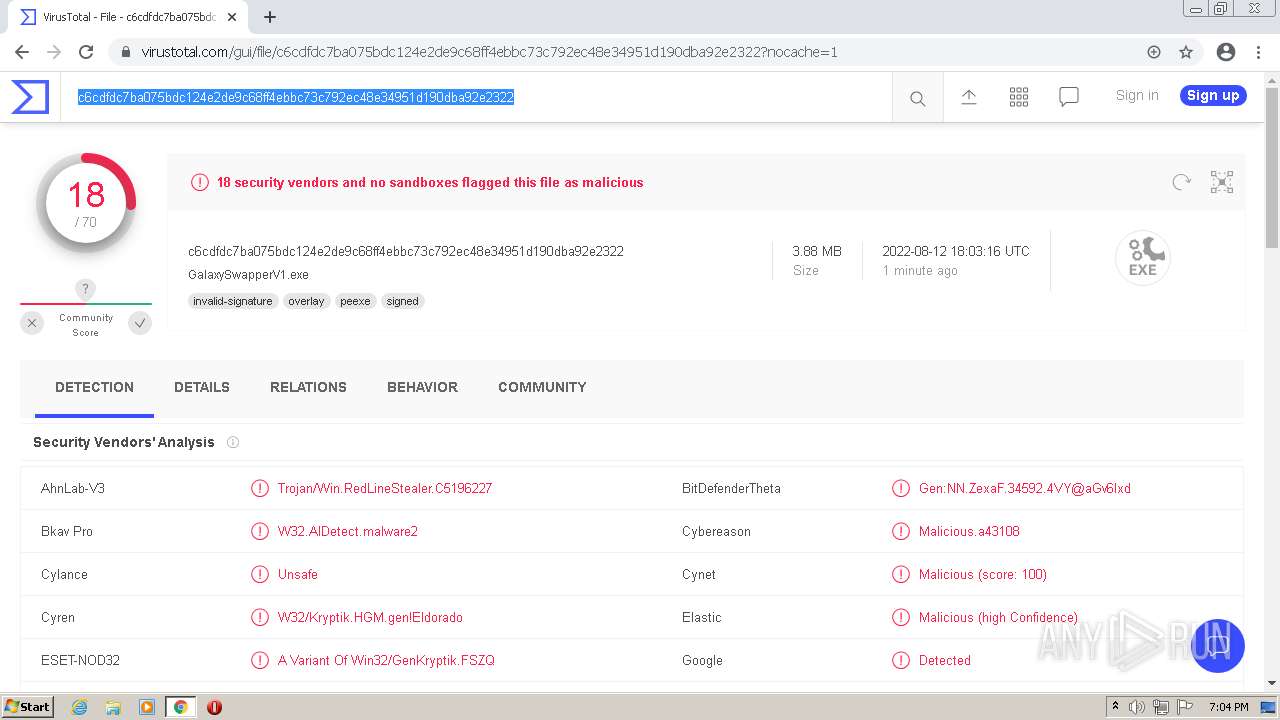
Task: Click the reanalyze refresh icon
Action: pos(1182,182)
